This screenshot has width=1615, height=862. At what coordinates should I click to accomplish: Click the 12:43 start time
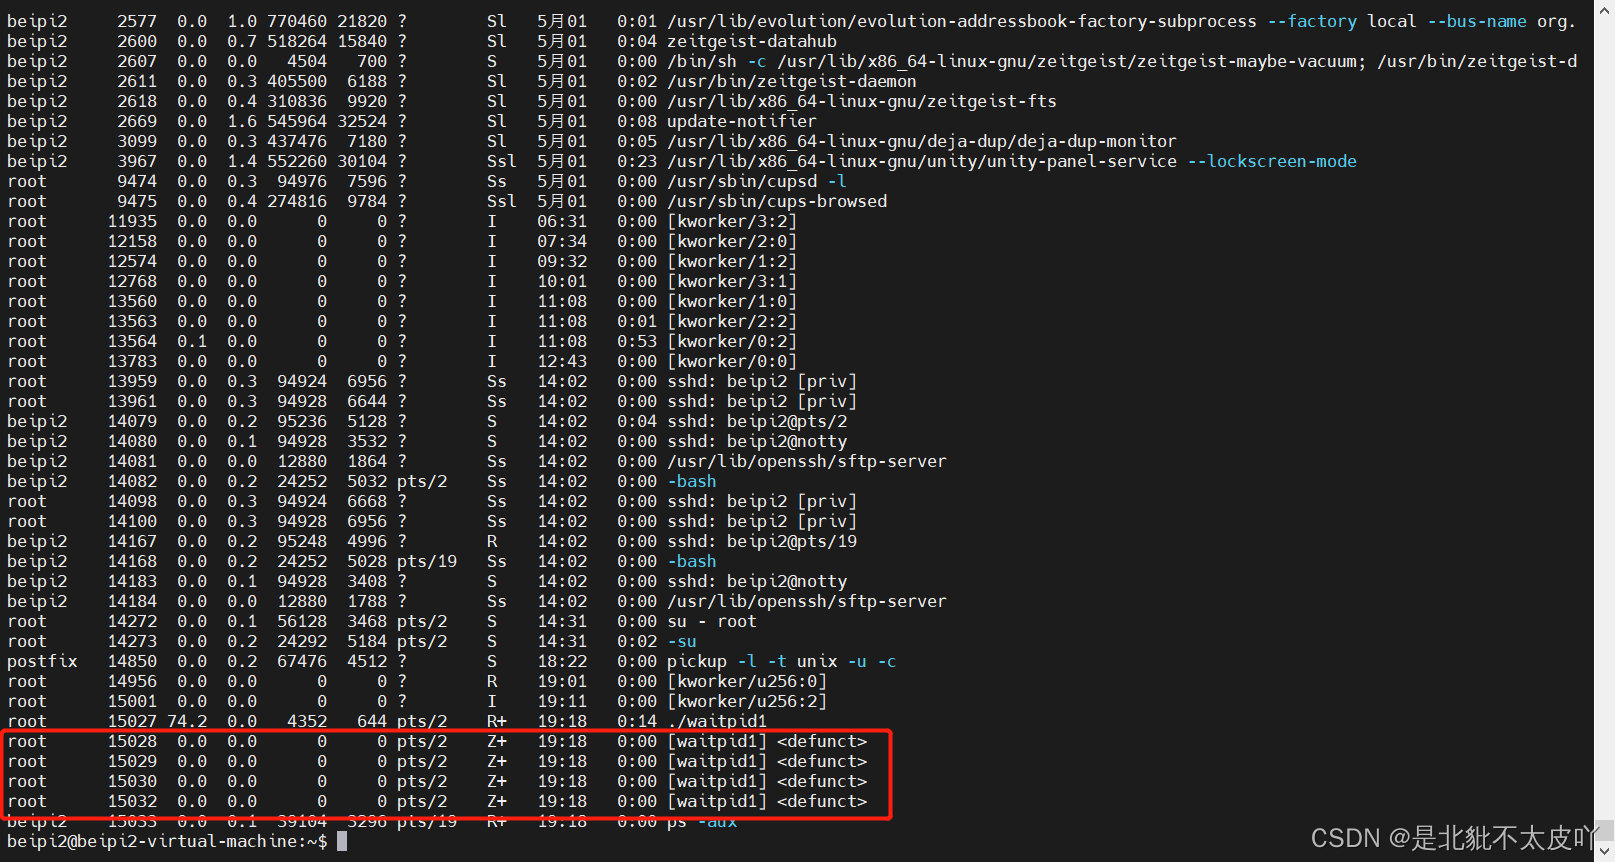(562, 361)
